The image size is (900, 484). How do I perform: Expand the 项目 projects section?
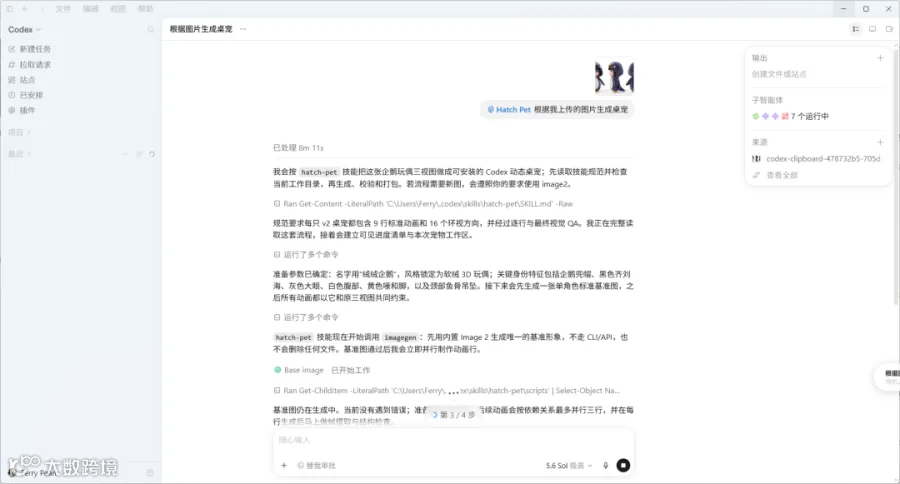tap(19, 132)
